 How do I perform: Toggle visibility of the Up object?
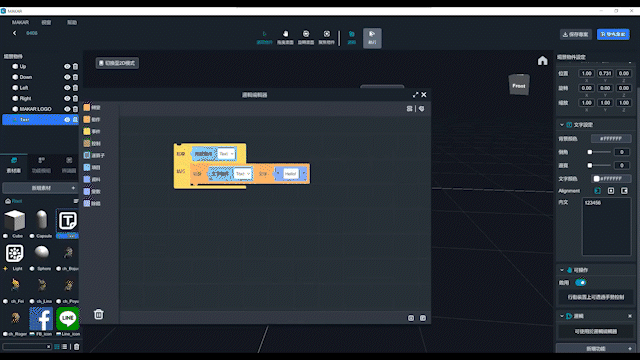click(x=67, y=67)
